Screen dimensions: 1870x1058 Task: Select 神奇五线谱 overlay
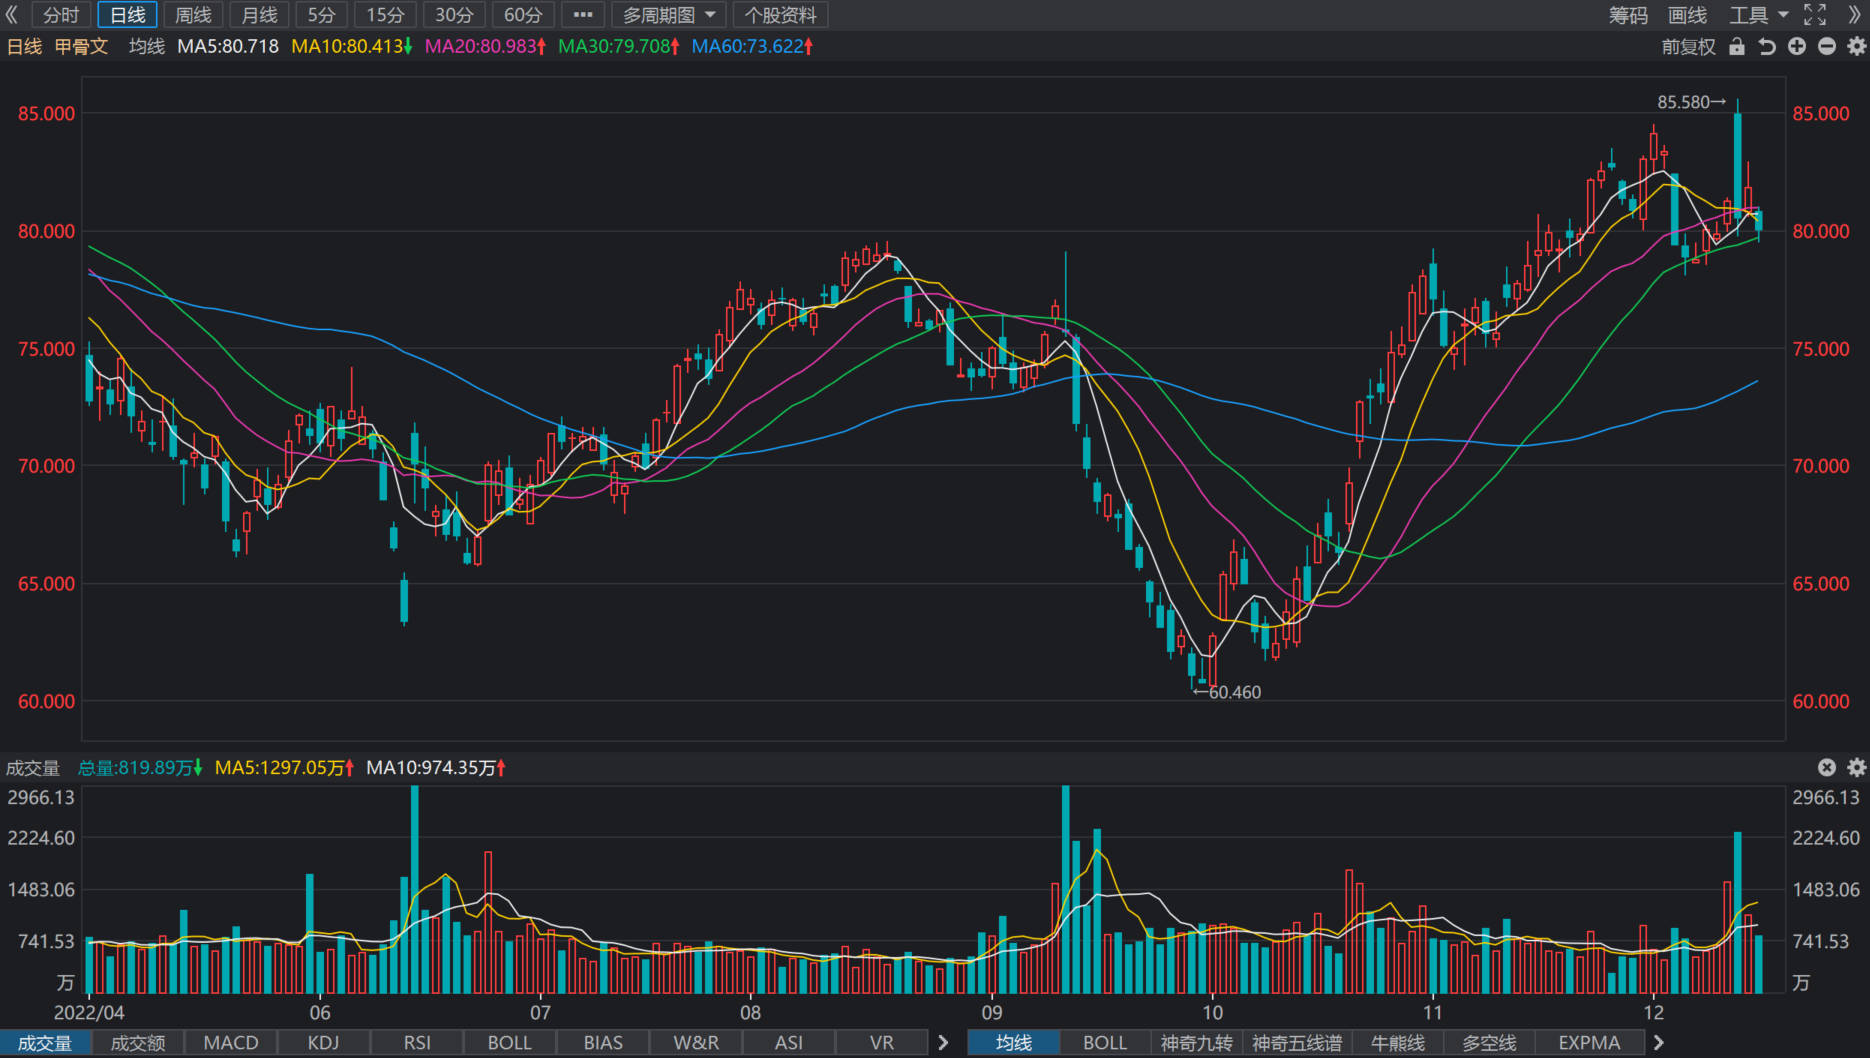click(1297, 1043)
